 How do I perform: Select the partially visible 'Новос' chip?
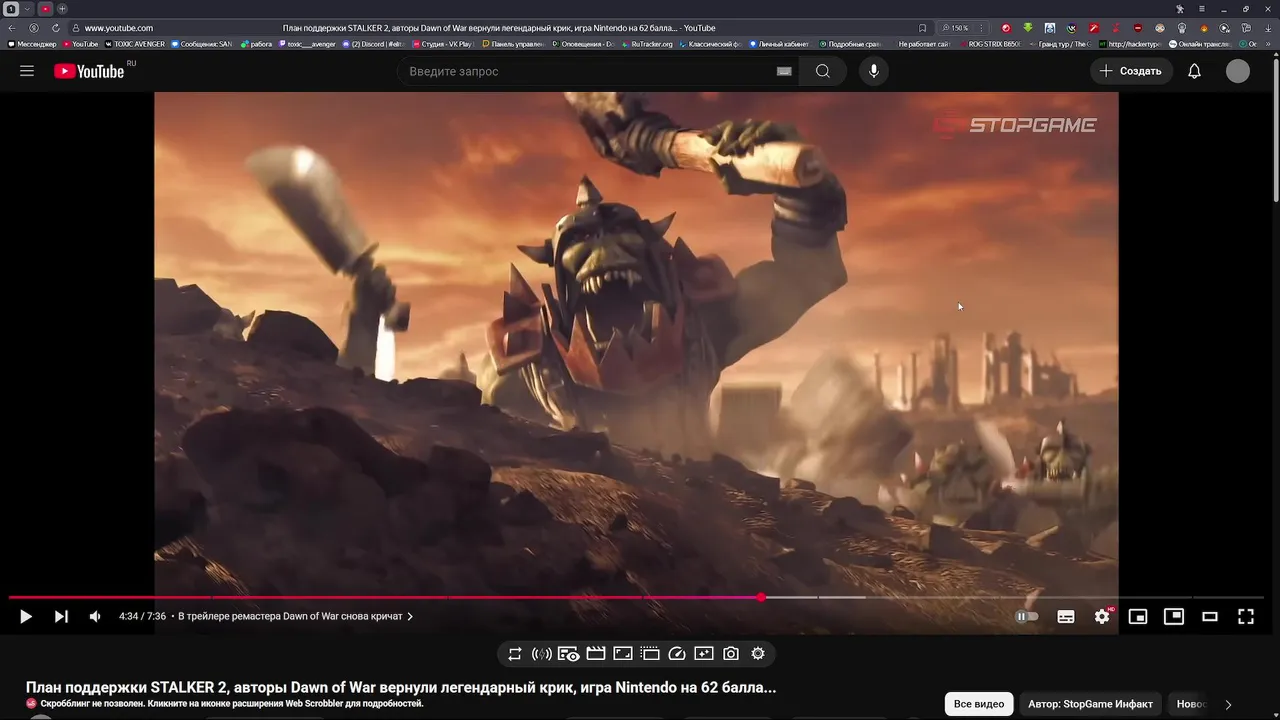[1190, 704]
